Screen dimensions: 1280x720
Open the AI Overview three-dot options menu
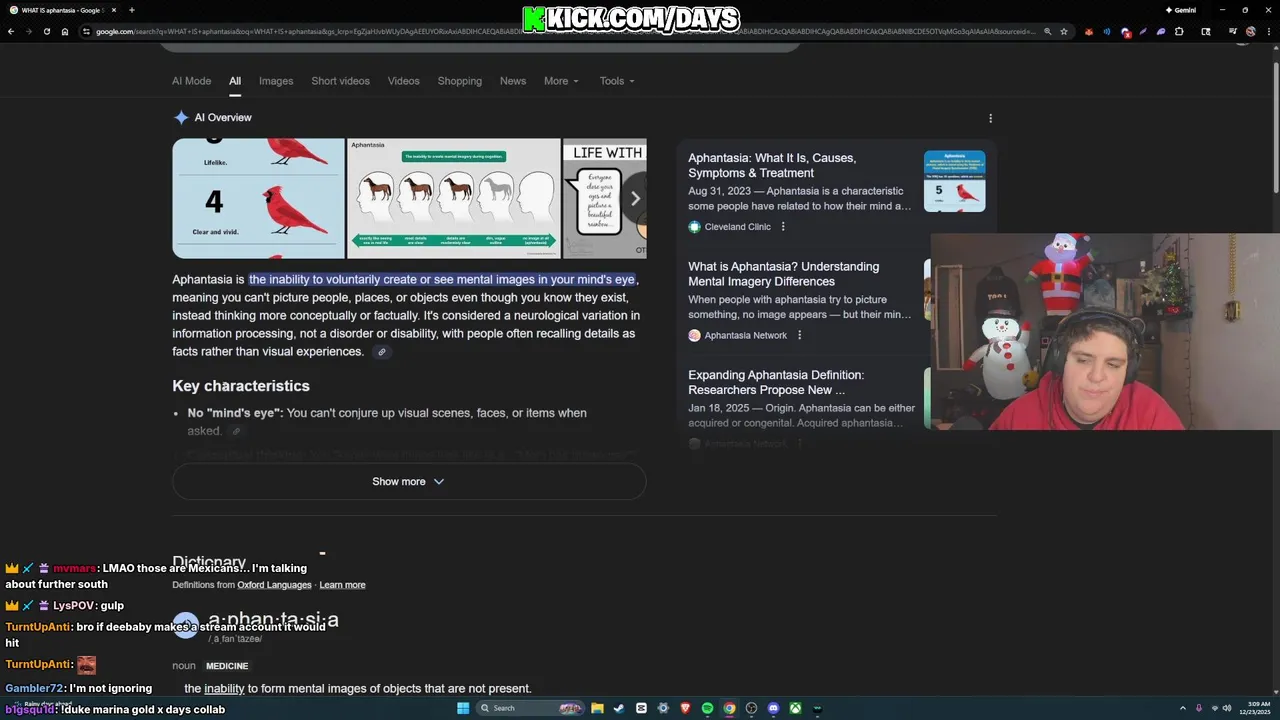point(990,118)
